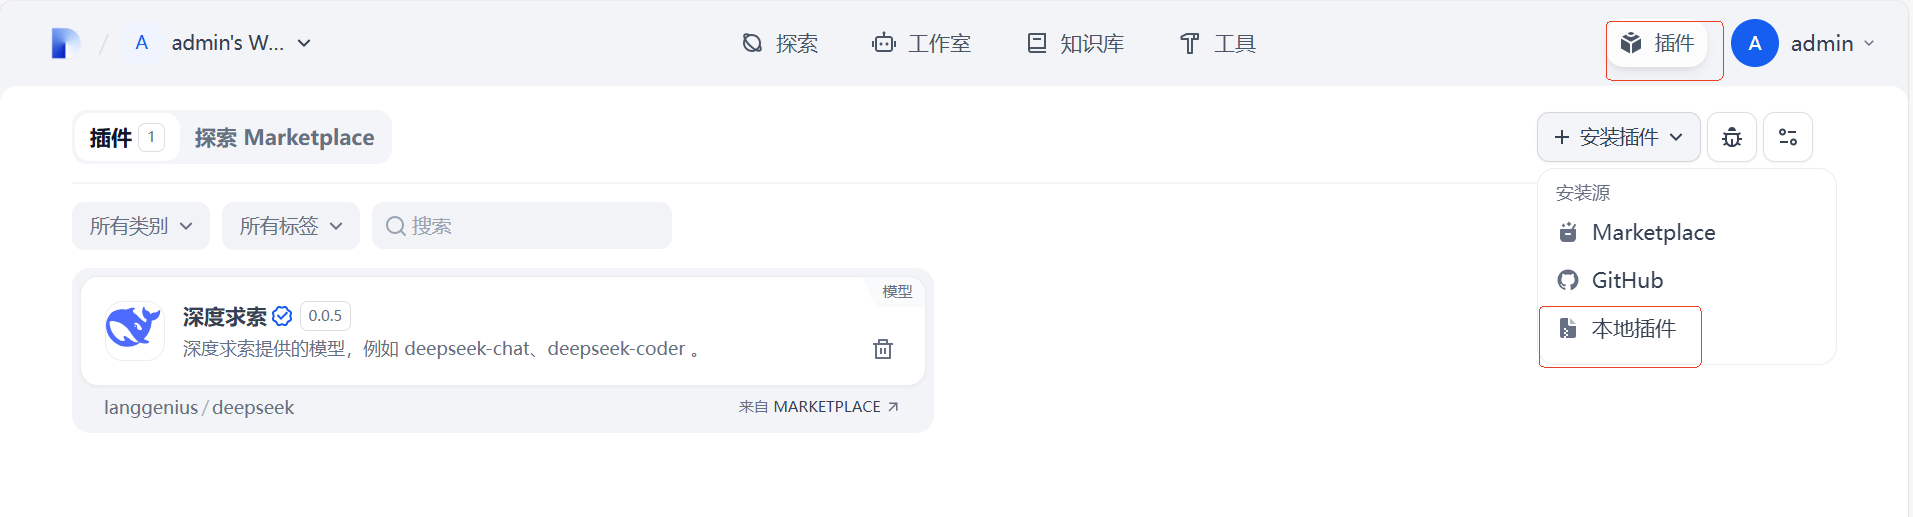
Task: Select 本地插件 local plugin install source
Action: [x=1632, y=329]
